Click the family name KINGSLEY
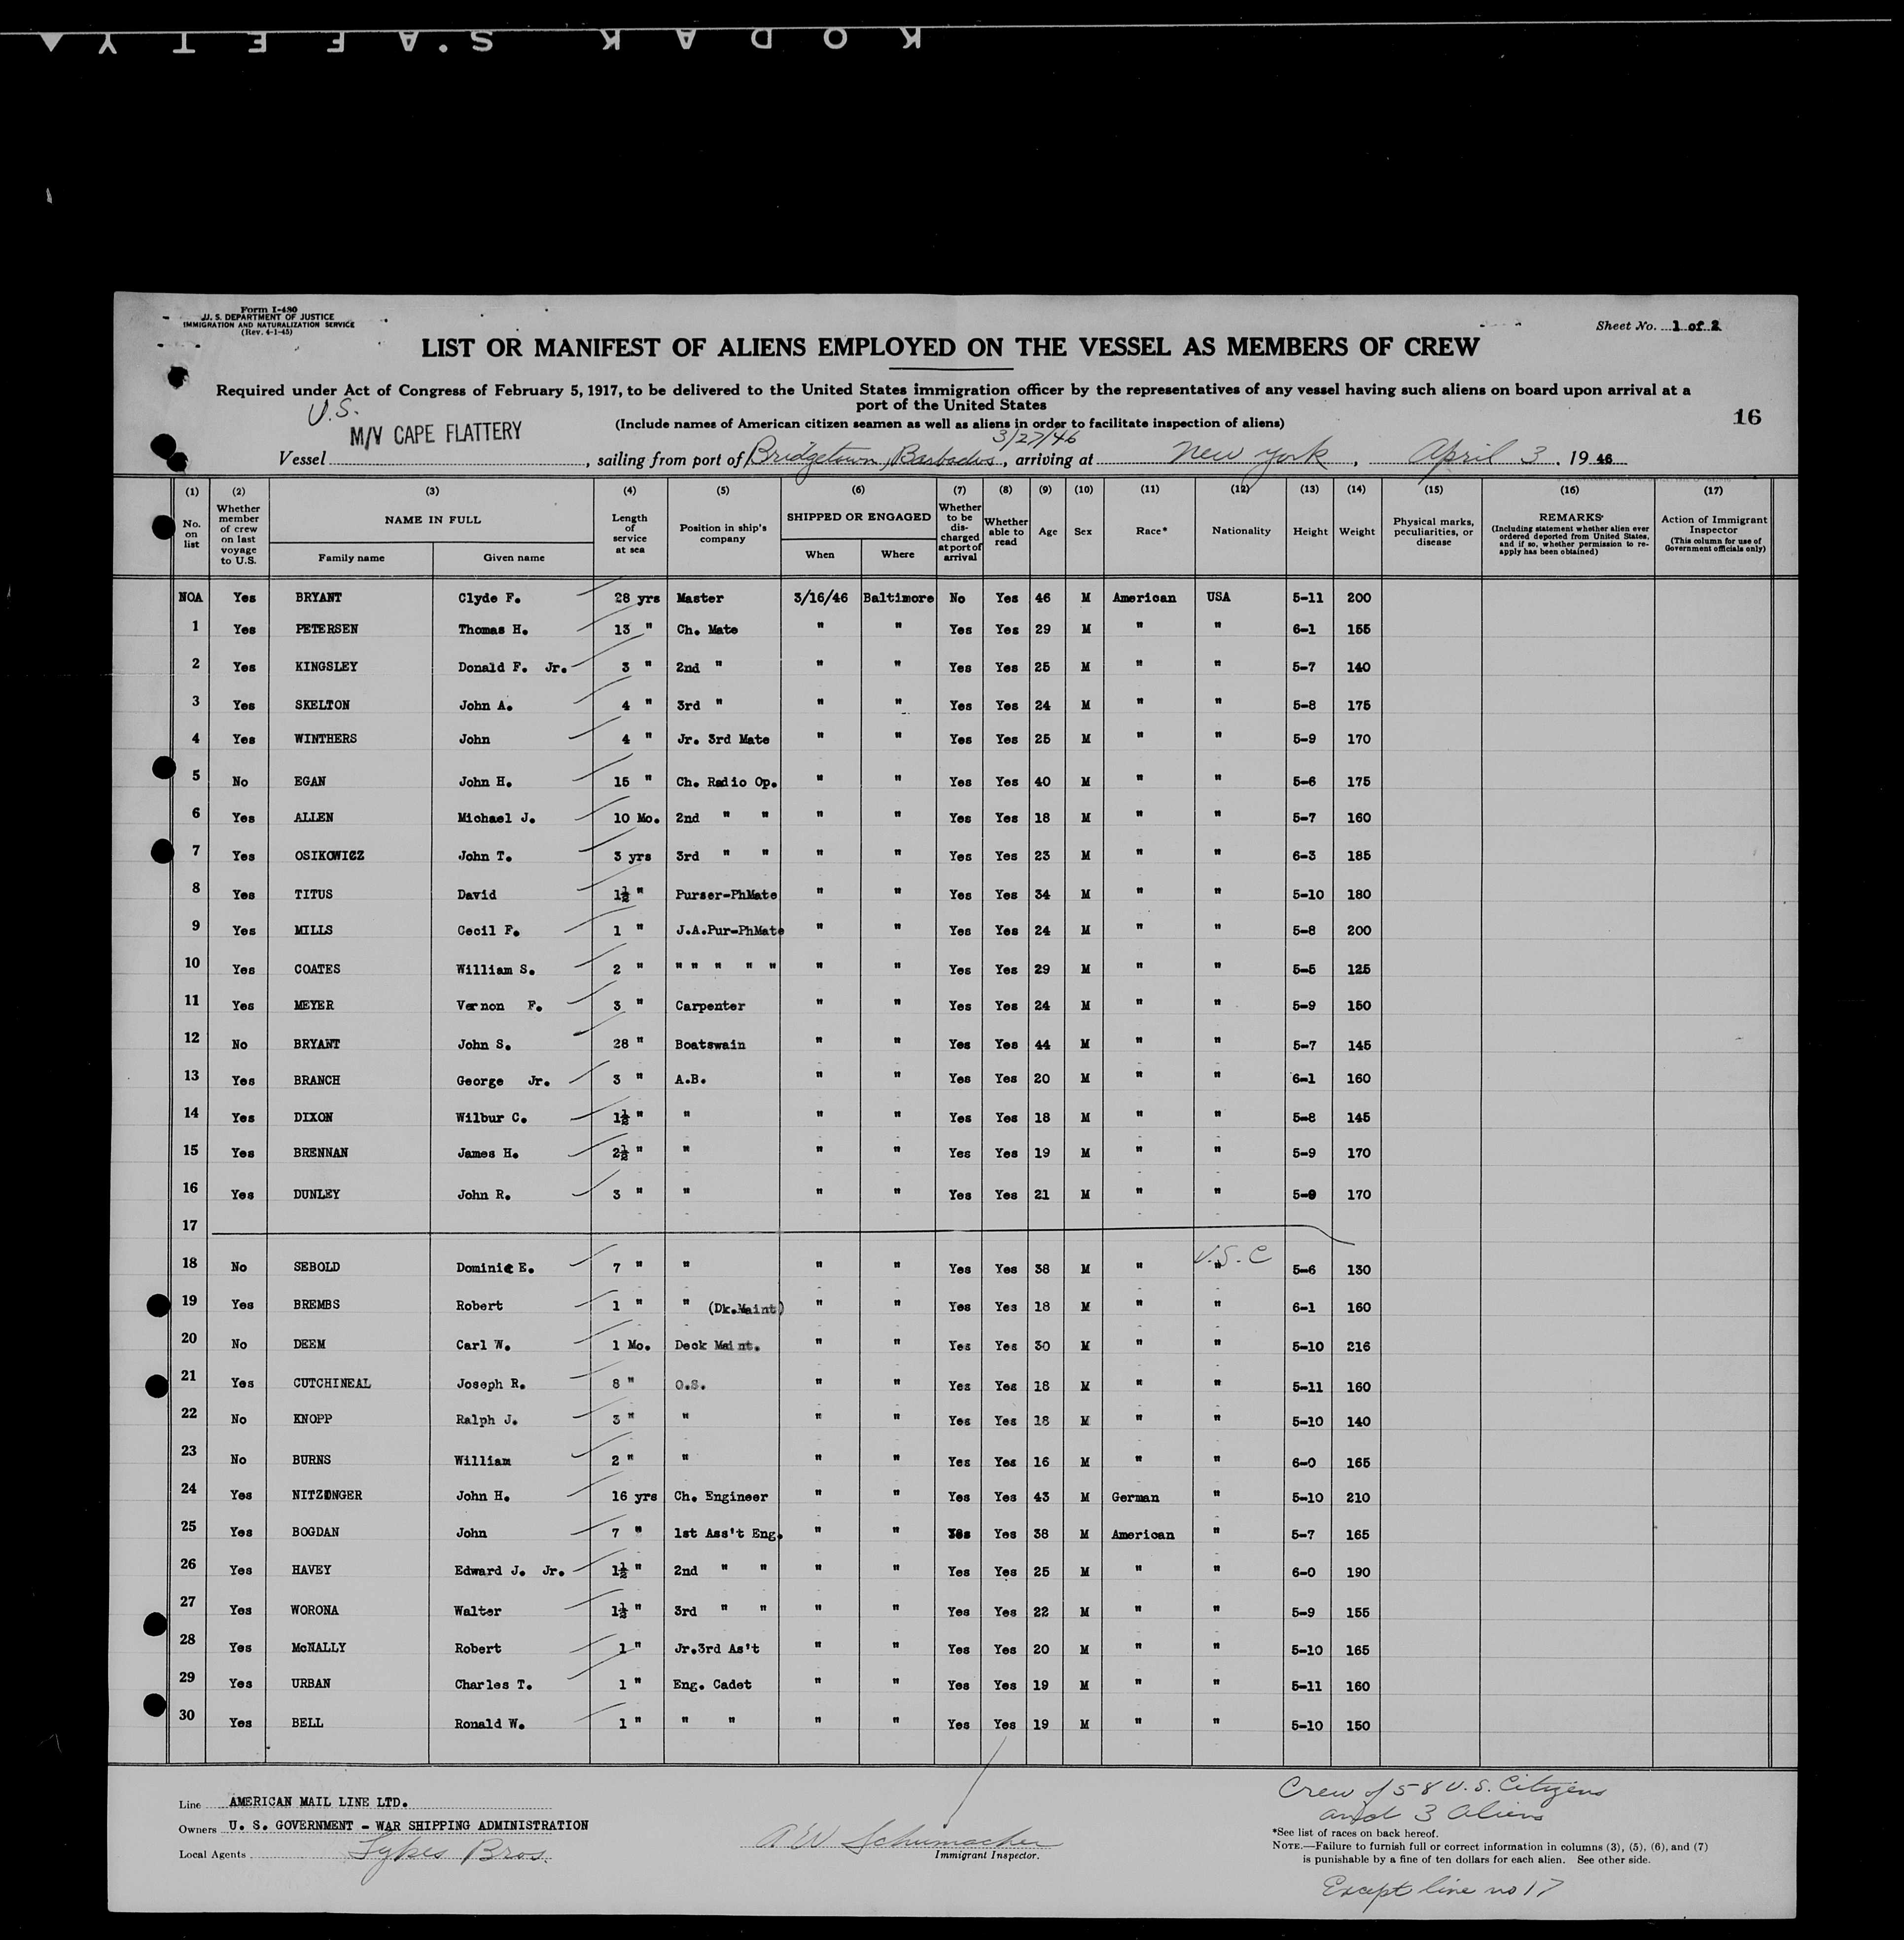 point(326,667)
